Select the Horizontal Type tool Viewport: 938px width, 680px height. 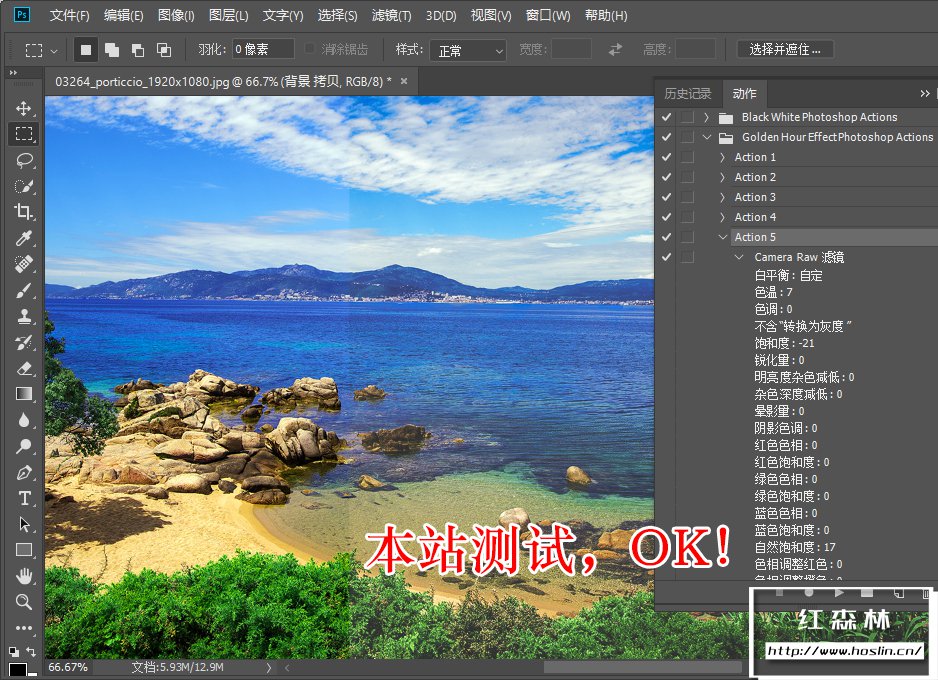coord(24,498)
